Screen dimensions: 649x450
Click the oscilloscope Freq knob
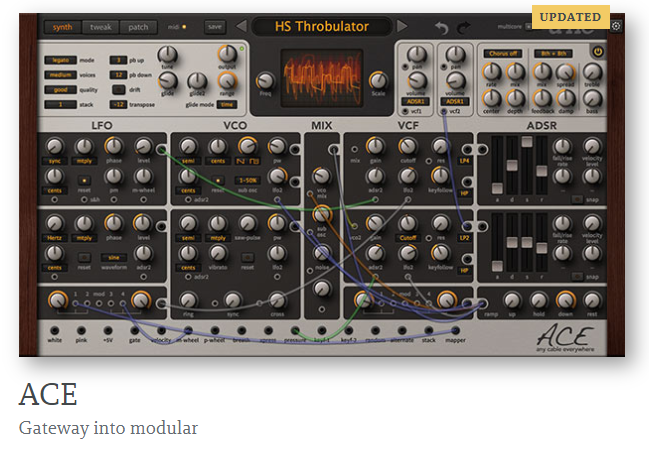pyautogui.click(x=265, y=81)
